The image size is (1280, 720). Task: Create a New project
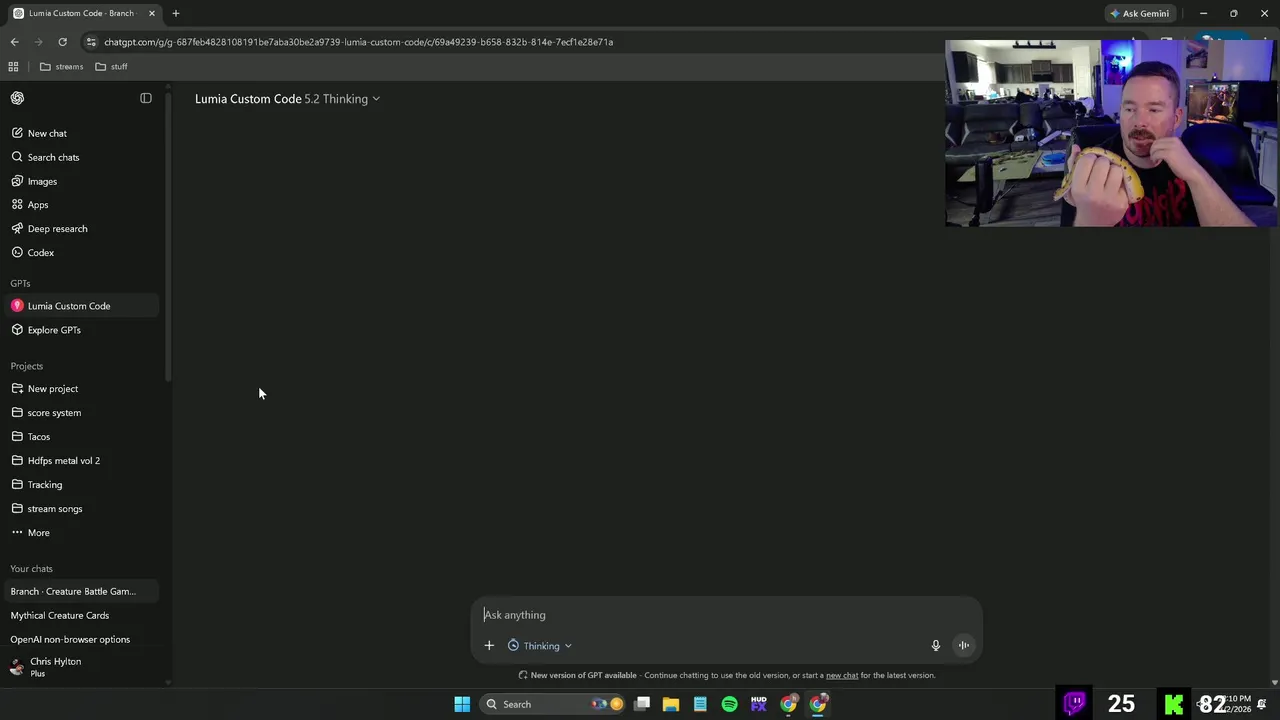pyautogui.click(x=80, y=389)
